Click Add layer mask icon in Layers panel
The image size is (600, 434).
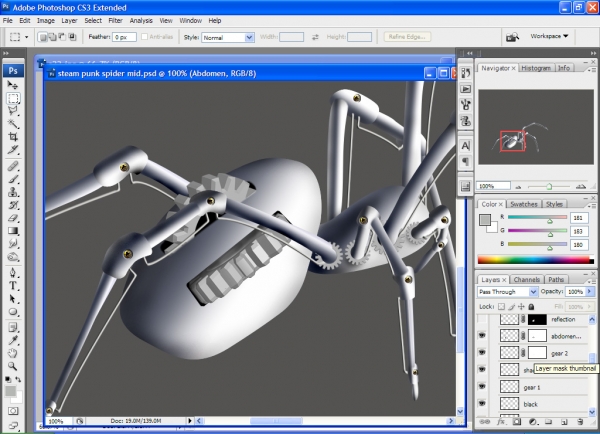pyautogui.click(x=517, y=422)
